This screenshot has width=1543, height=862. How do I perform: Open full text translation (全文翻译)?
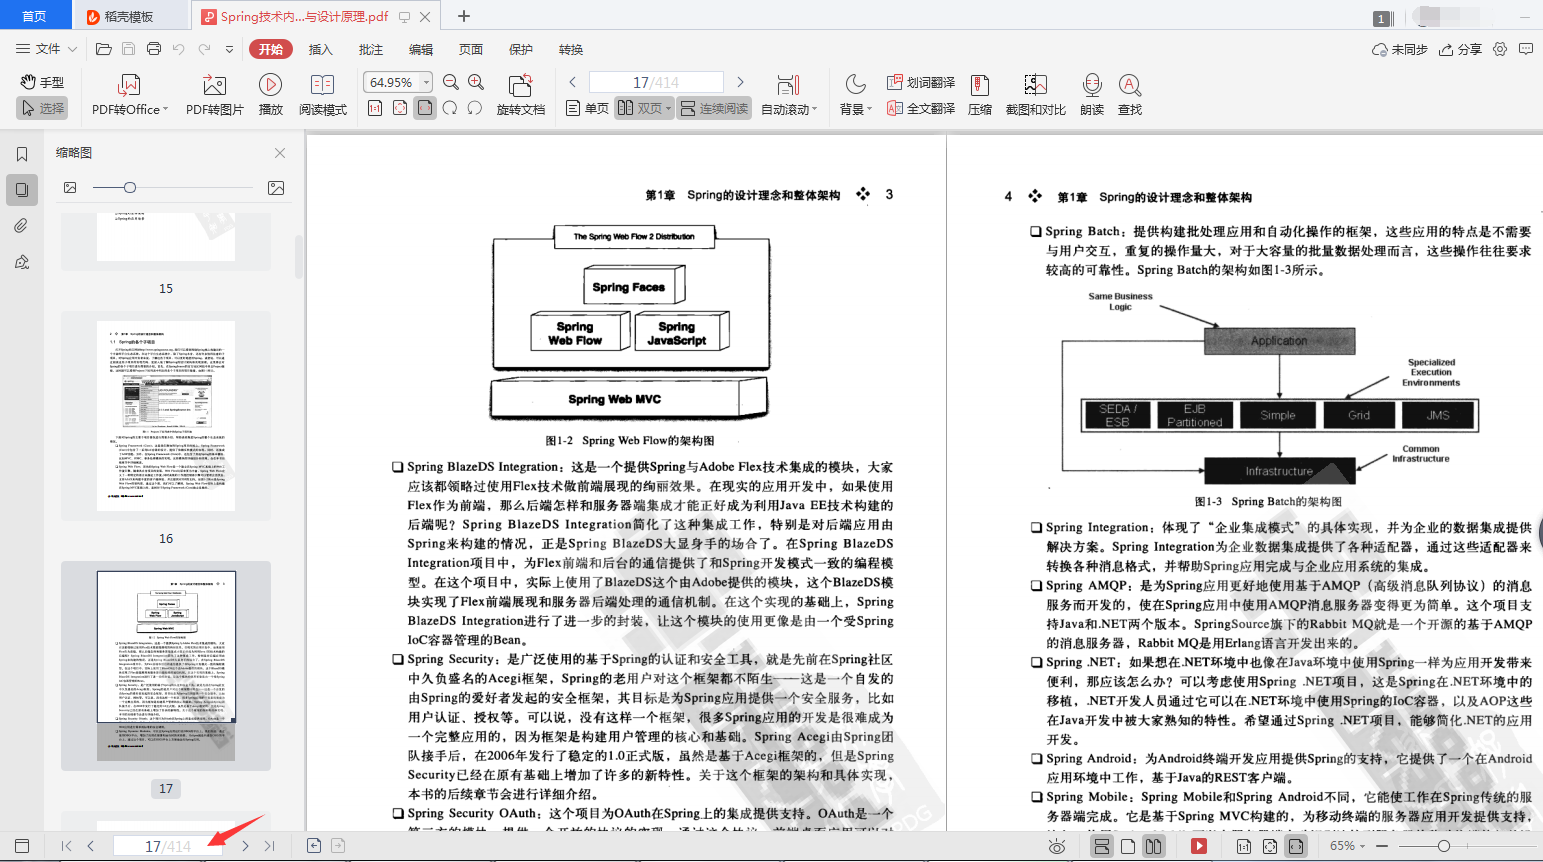tap(920, 108)
